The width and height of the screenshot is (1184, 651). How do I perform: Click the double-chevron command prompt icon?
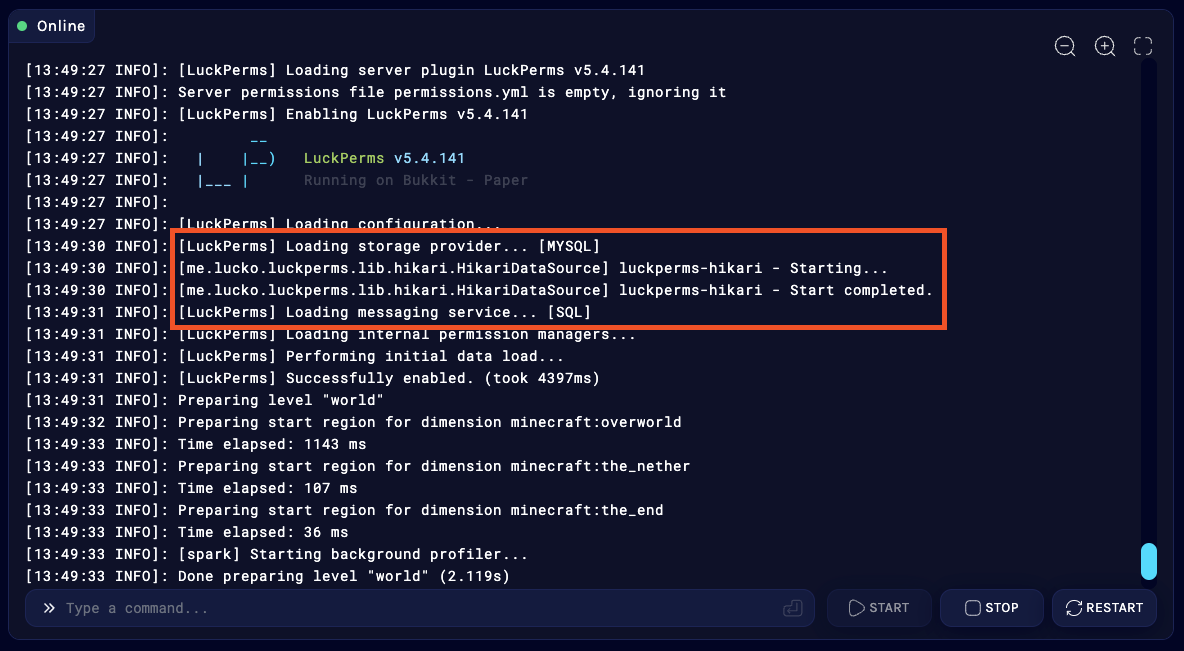pyautogui.click(x=48, y=608)
